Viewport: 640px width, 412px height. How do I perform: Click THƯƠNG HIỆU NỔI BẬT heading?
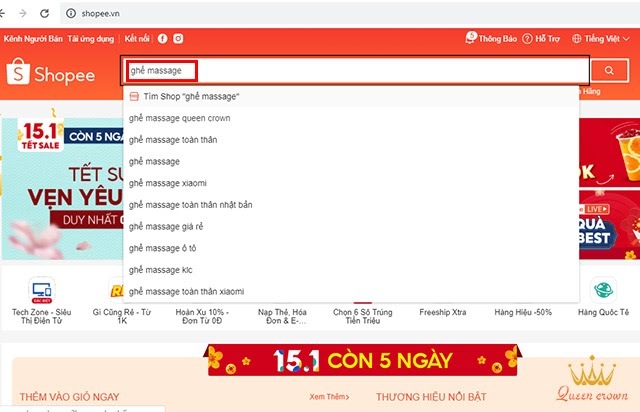pos(431,396)
